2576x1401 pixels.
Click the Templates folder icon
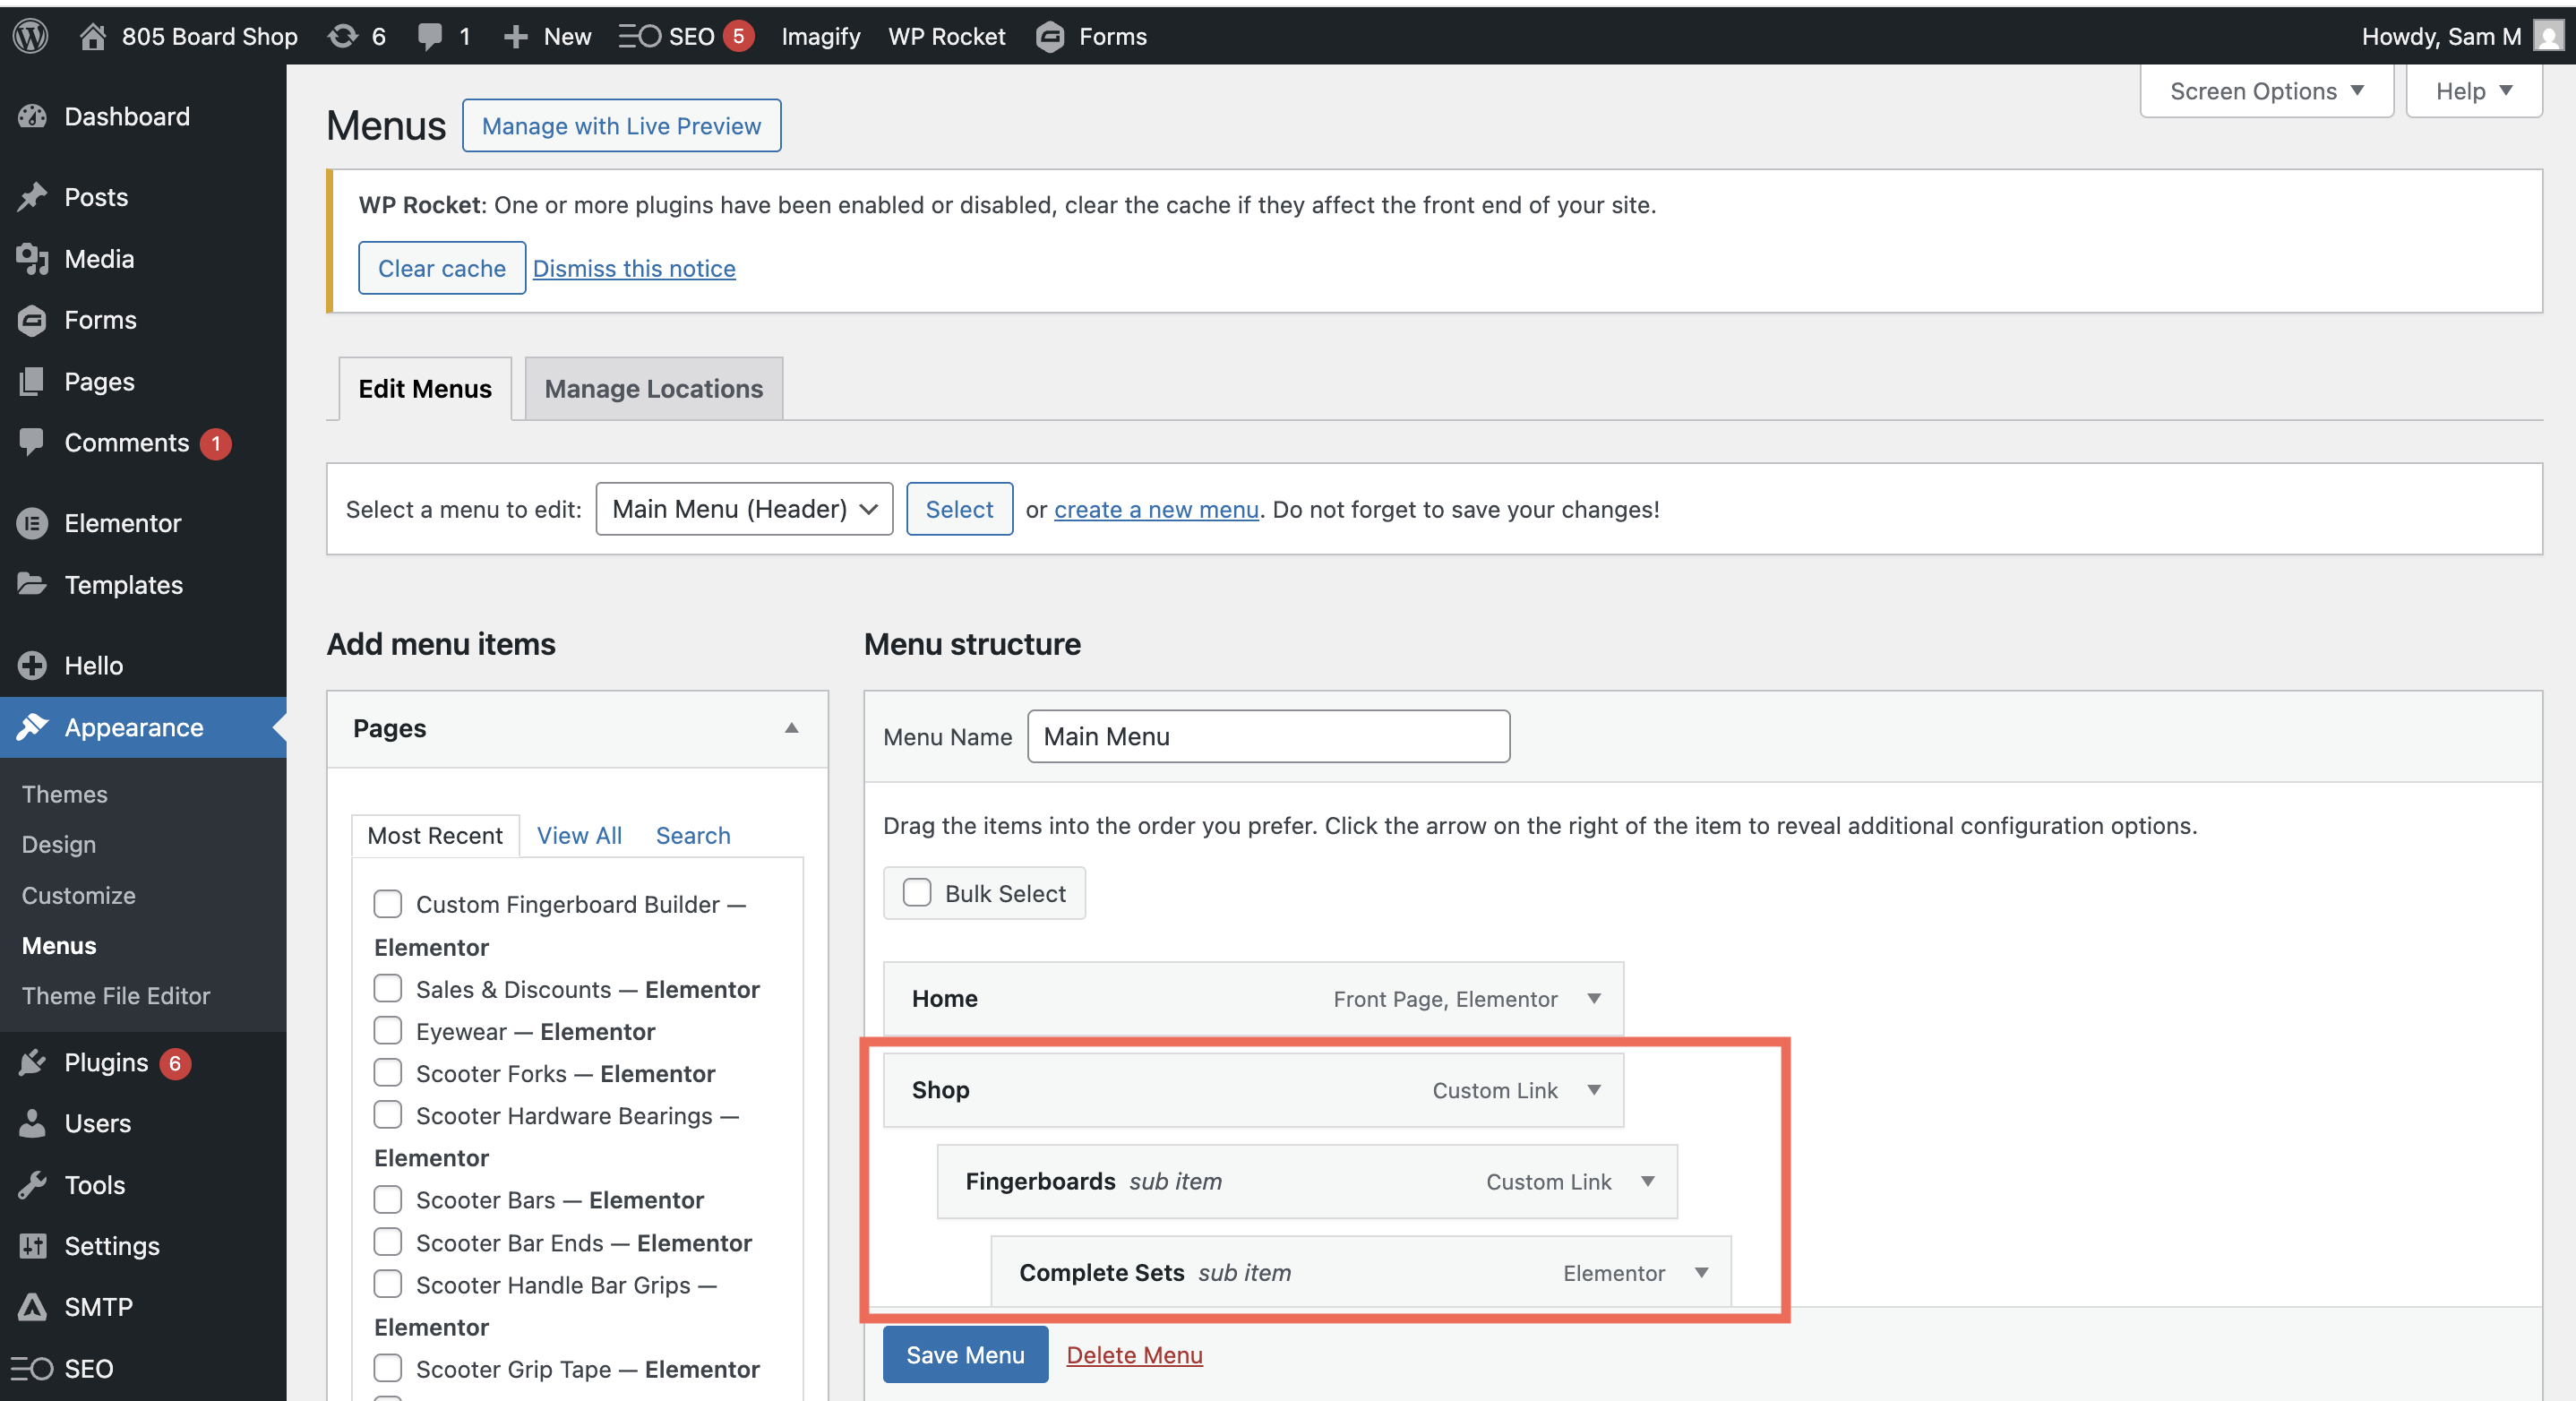[x=32, y=584]
